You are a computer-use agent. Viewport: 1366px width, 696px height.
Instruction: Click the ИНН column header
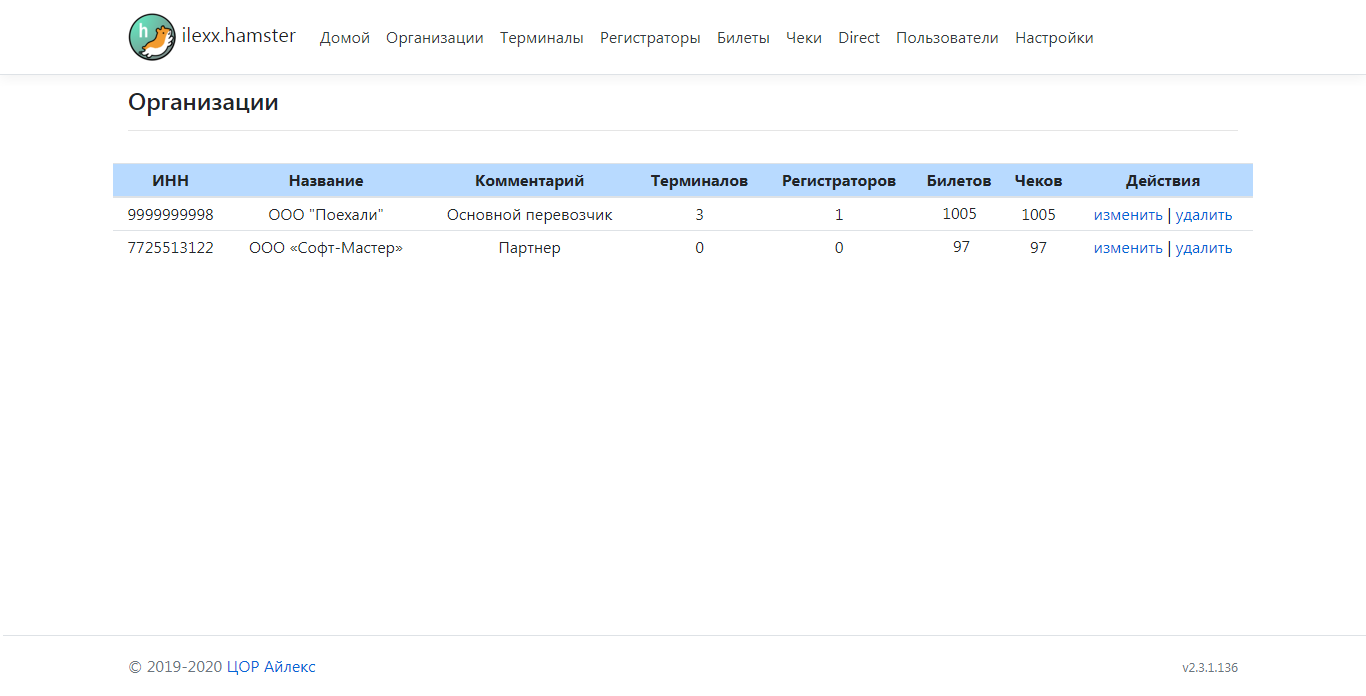[170, 181]
